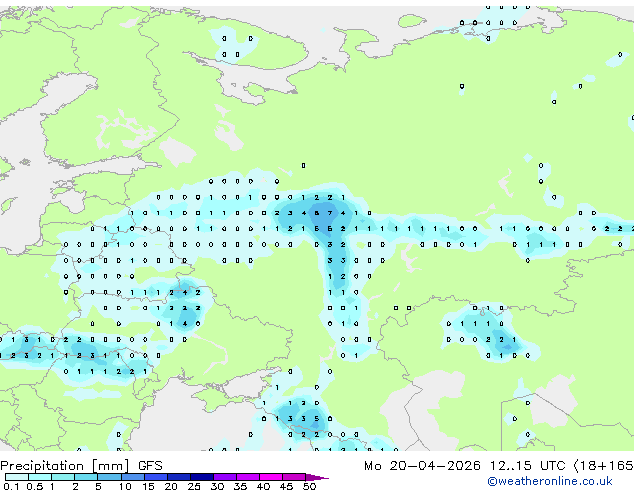Click the '20' legend scale number
The height and width of the screenshot is (490, 634).
pos(171,486)
